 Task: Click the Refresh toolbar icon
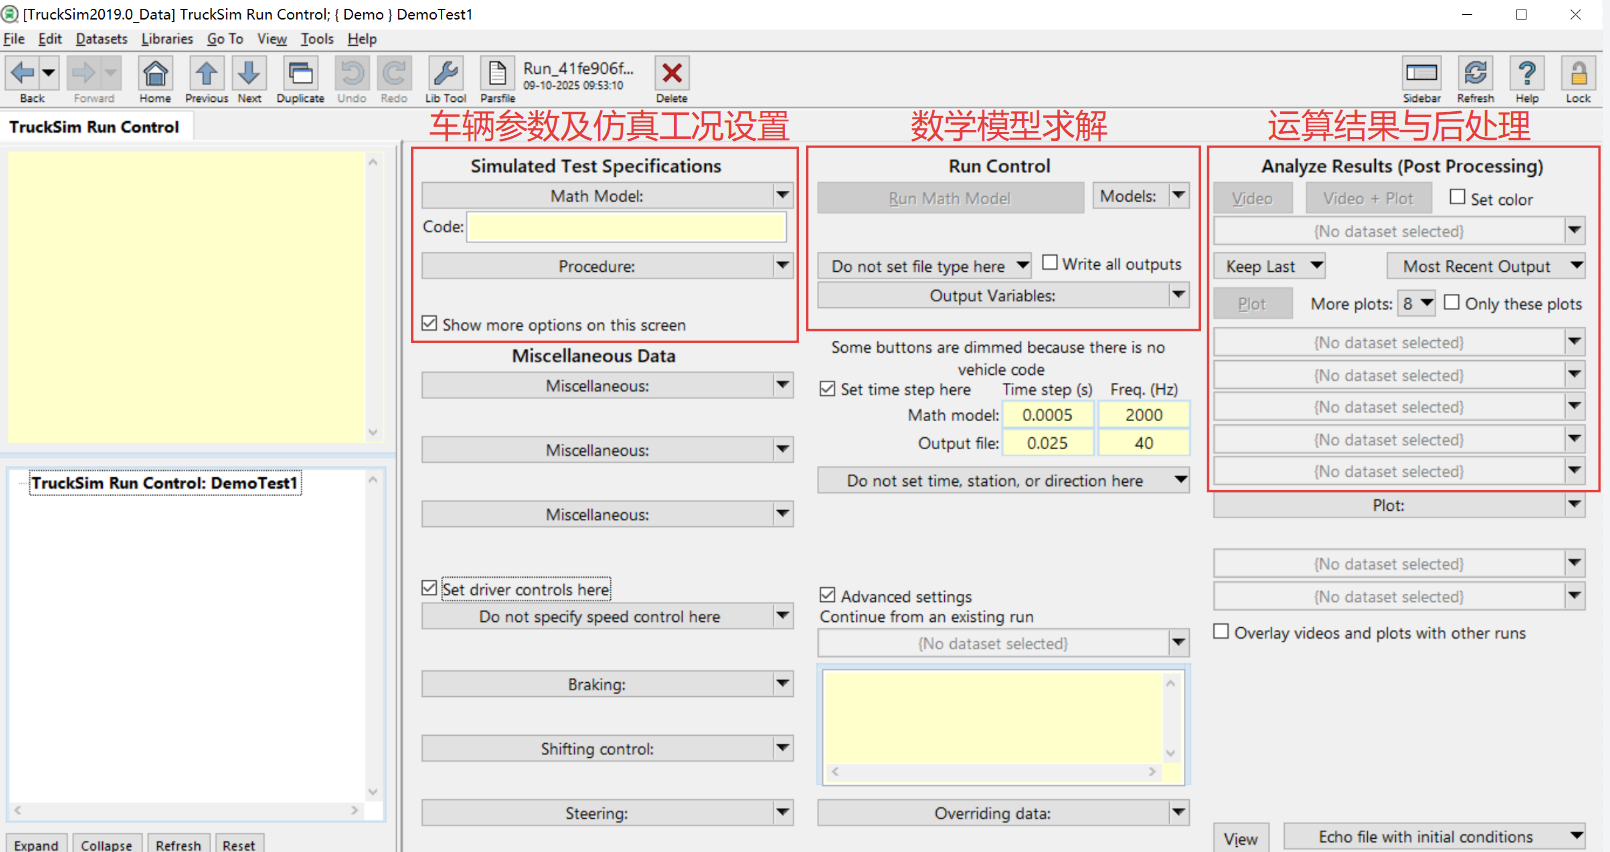tap(1475, 73)
